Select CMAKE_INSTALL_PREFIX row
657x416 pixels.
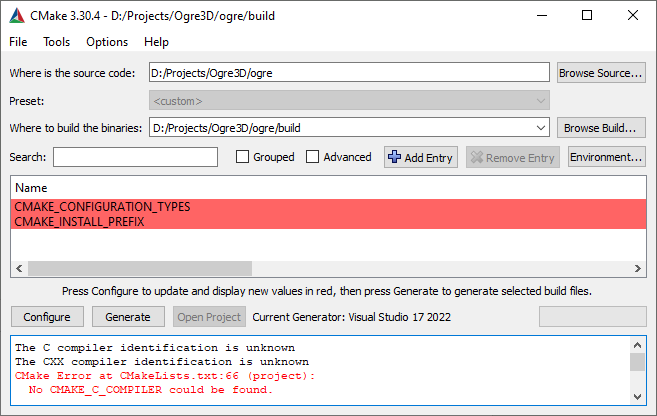(328, 222)
